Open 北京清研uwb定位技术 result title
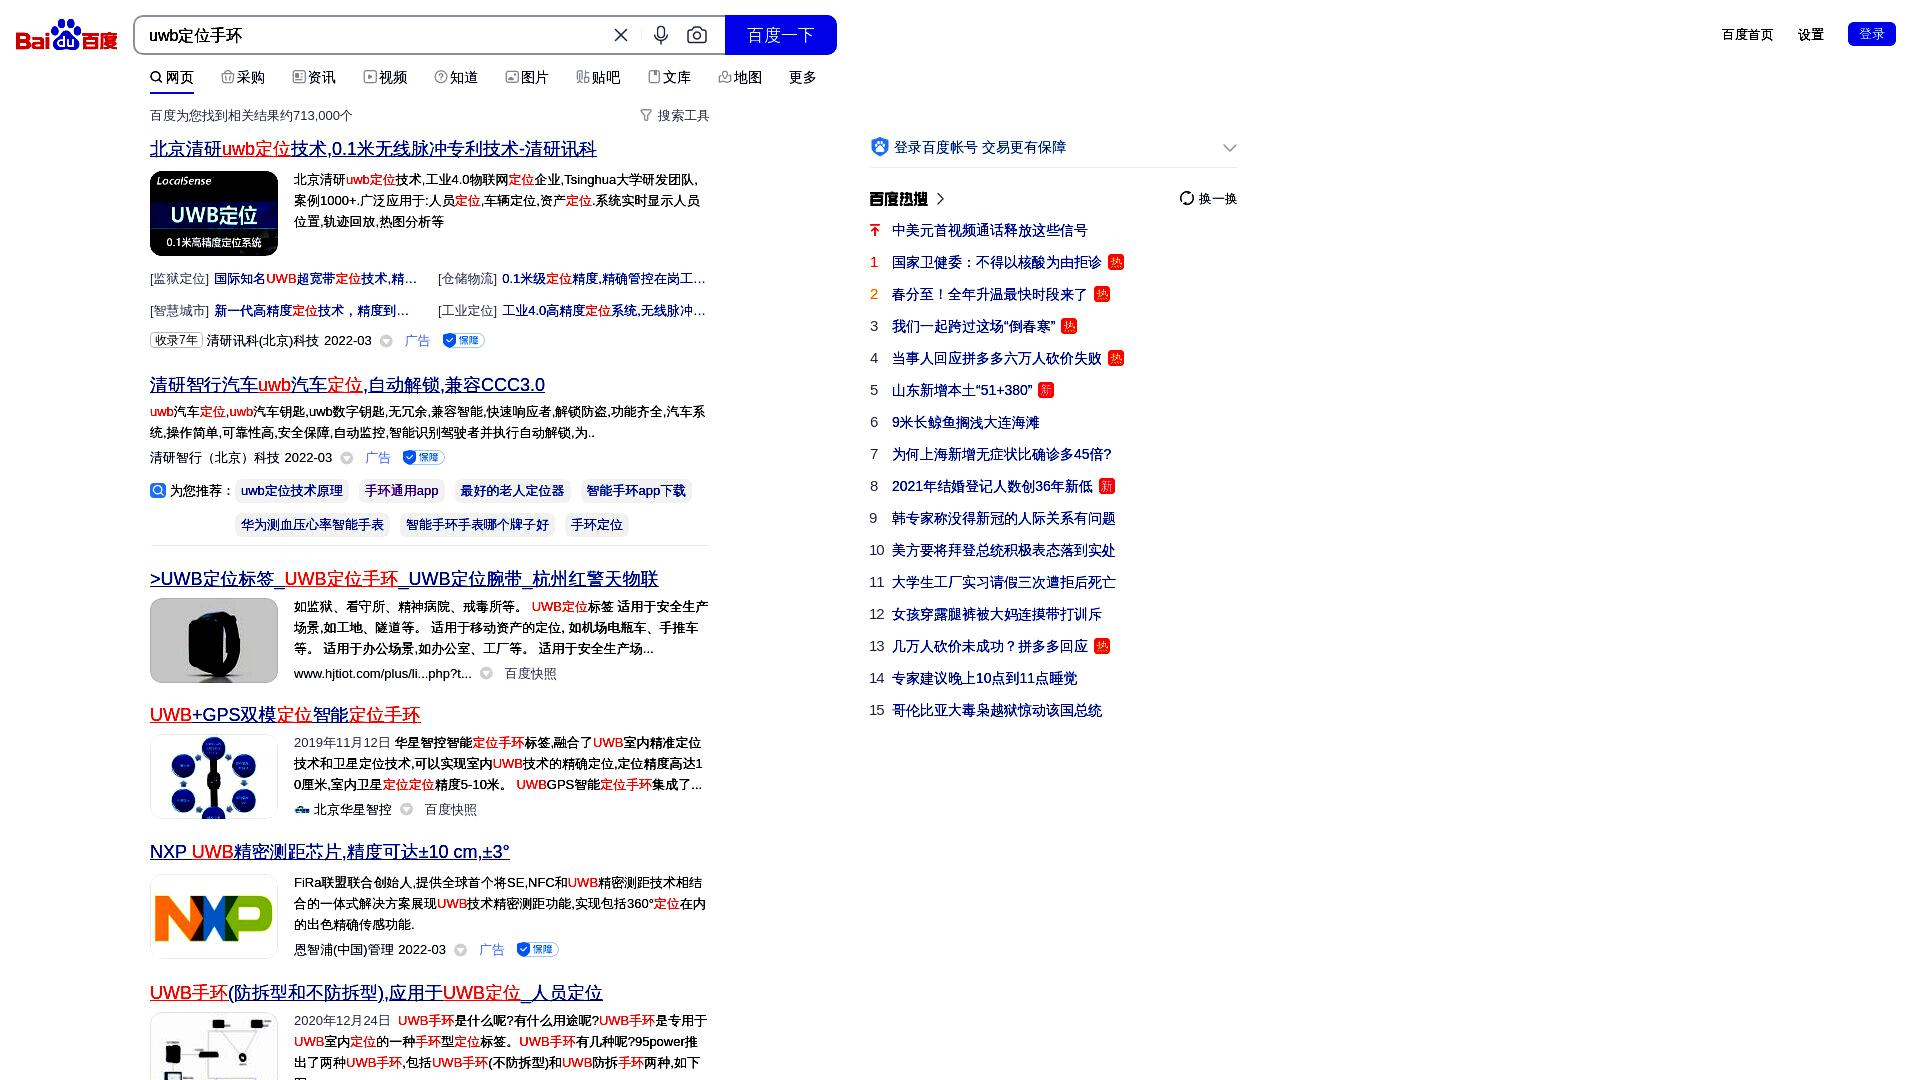The image size is (1920, 1080). [373, 149]
